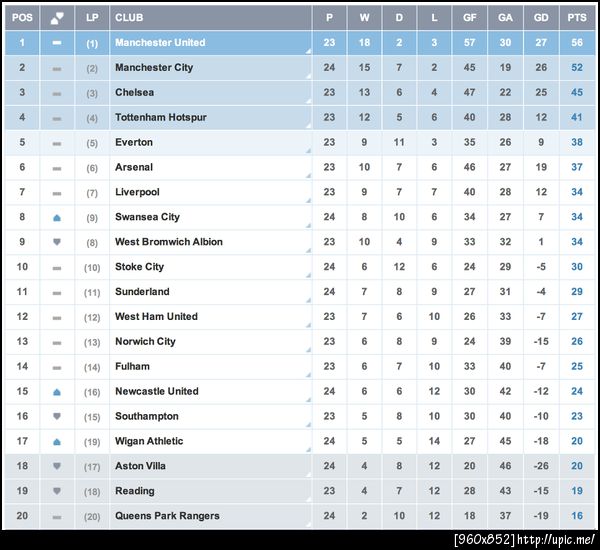Click the position movement icon in header
Image resolution: width=600 pixels, height=550 pixels.
57,18
